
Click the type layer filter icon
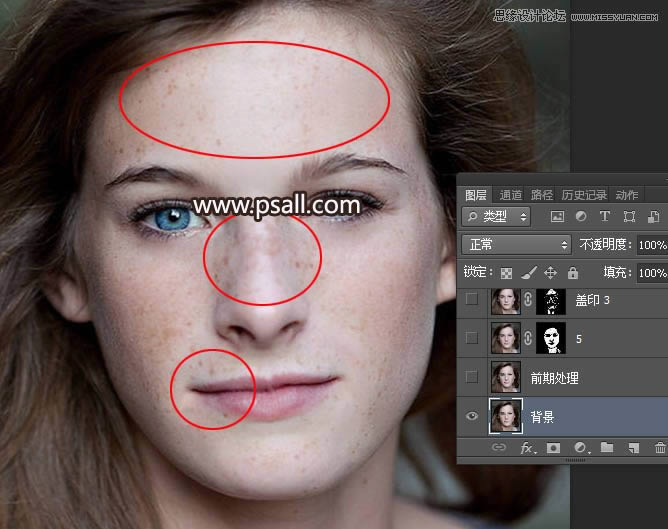click(605, 216)
